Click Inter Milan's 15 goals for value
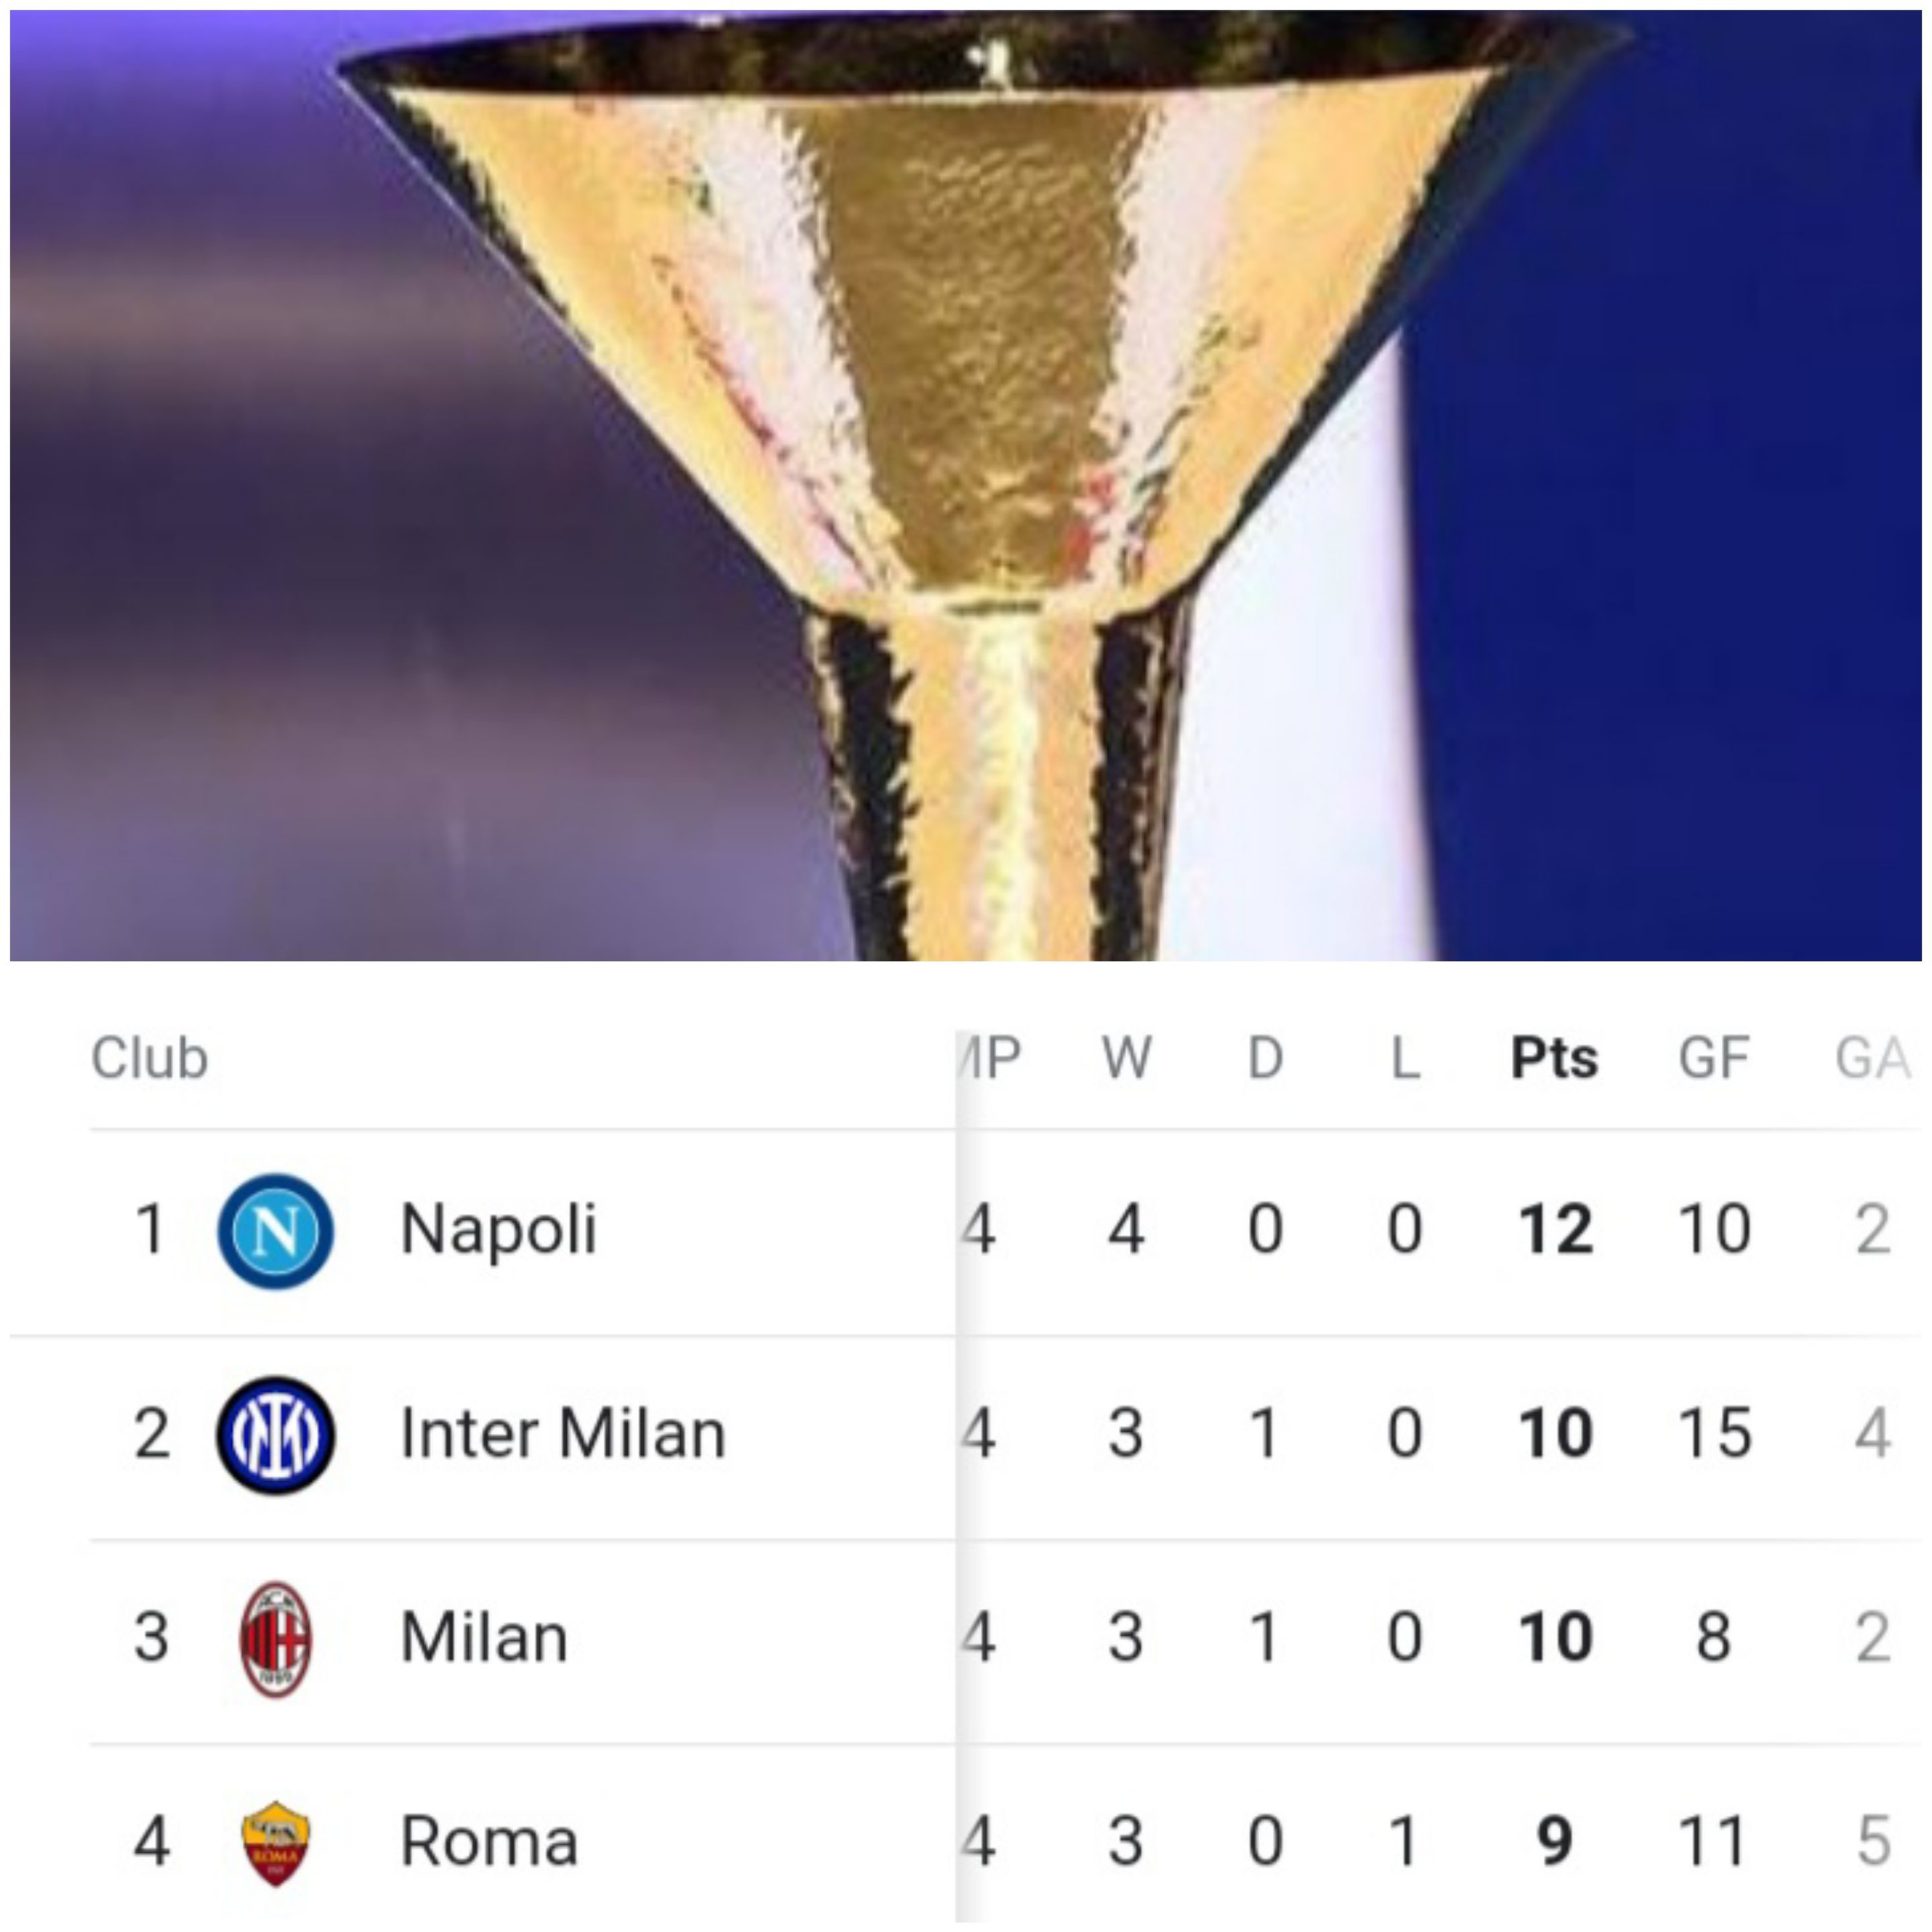This screenshot has height=1932, width=1932. point(1715,1433)
